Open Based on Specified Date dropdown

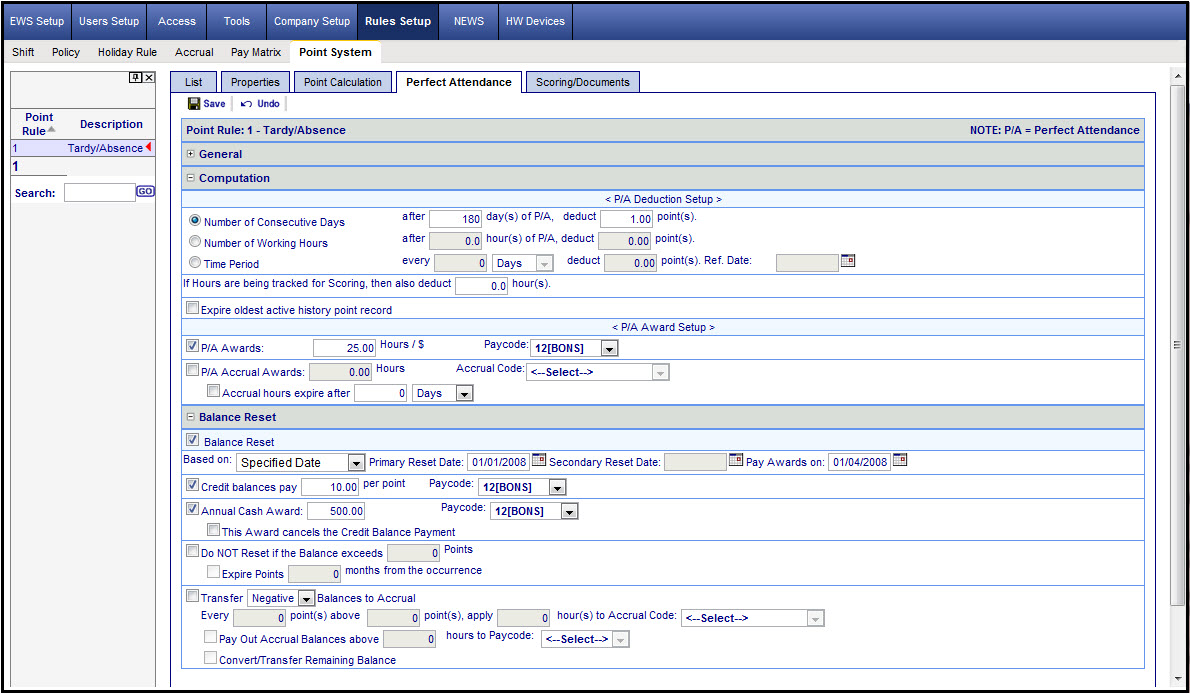(x=356, y=462)
